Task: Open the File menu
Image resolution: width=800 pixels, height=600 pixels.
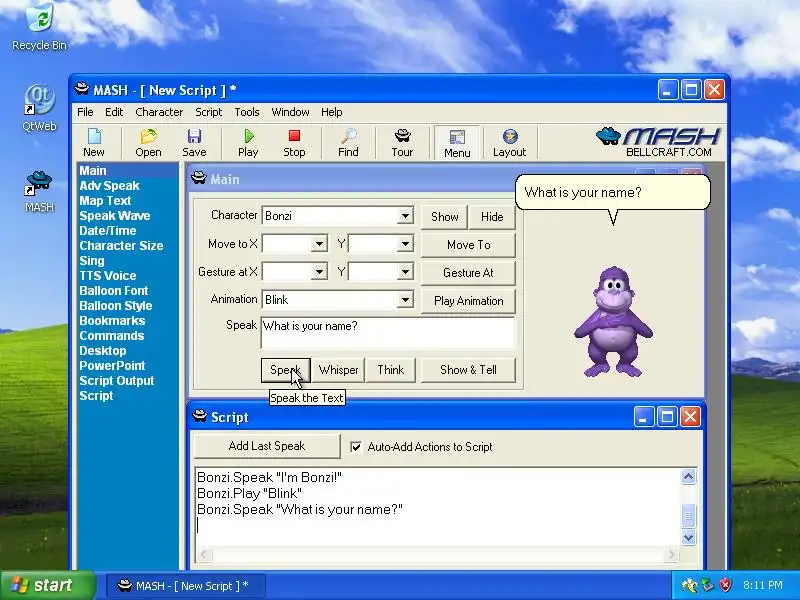Action: (85, 112)
